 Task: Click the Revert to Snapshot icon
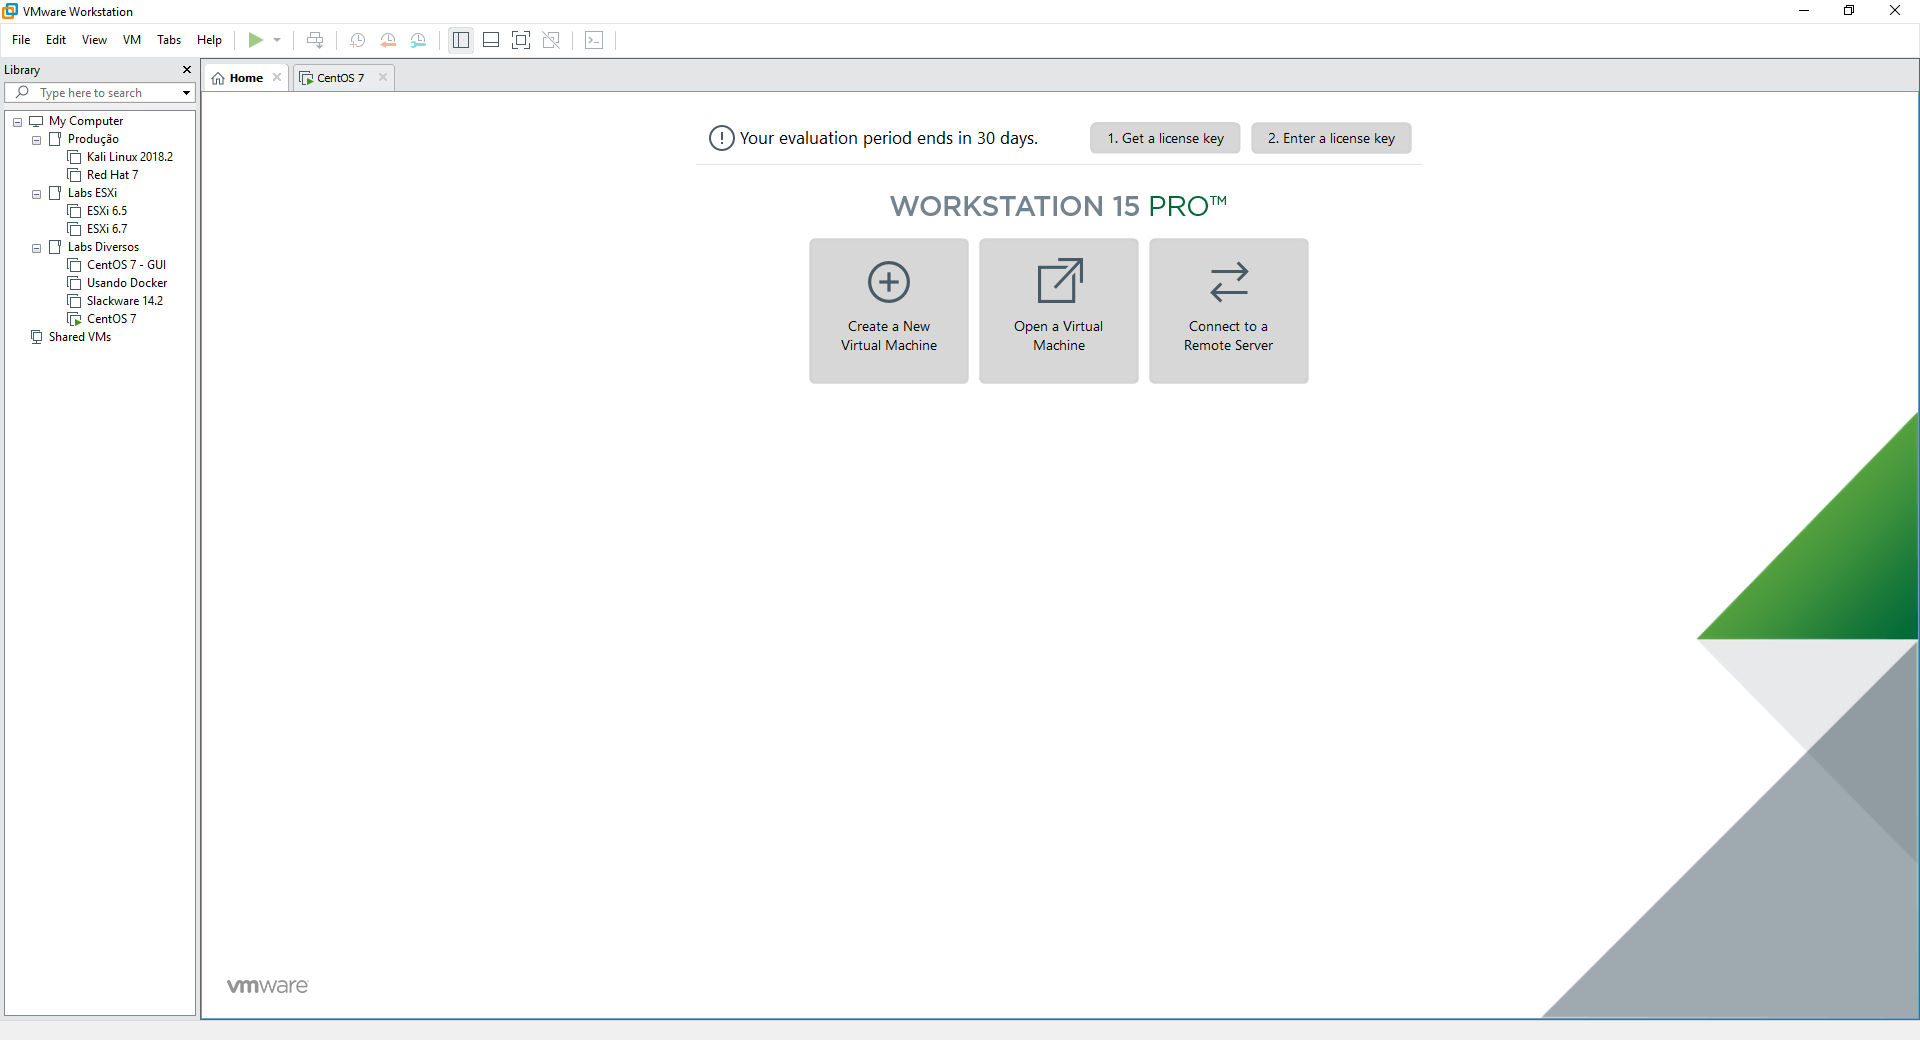click(x=388, y=40)
